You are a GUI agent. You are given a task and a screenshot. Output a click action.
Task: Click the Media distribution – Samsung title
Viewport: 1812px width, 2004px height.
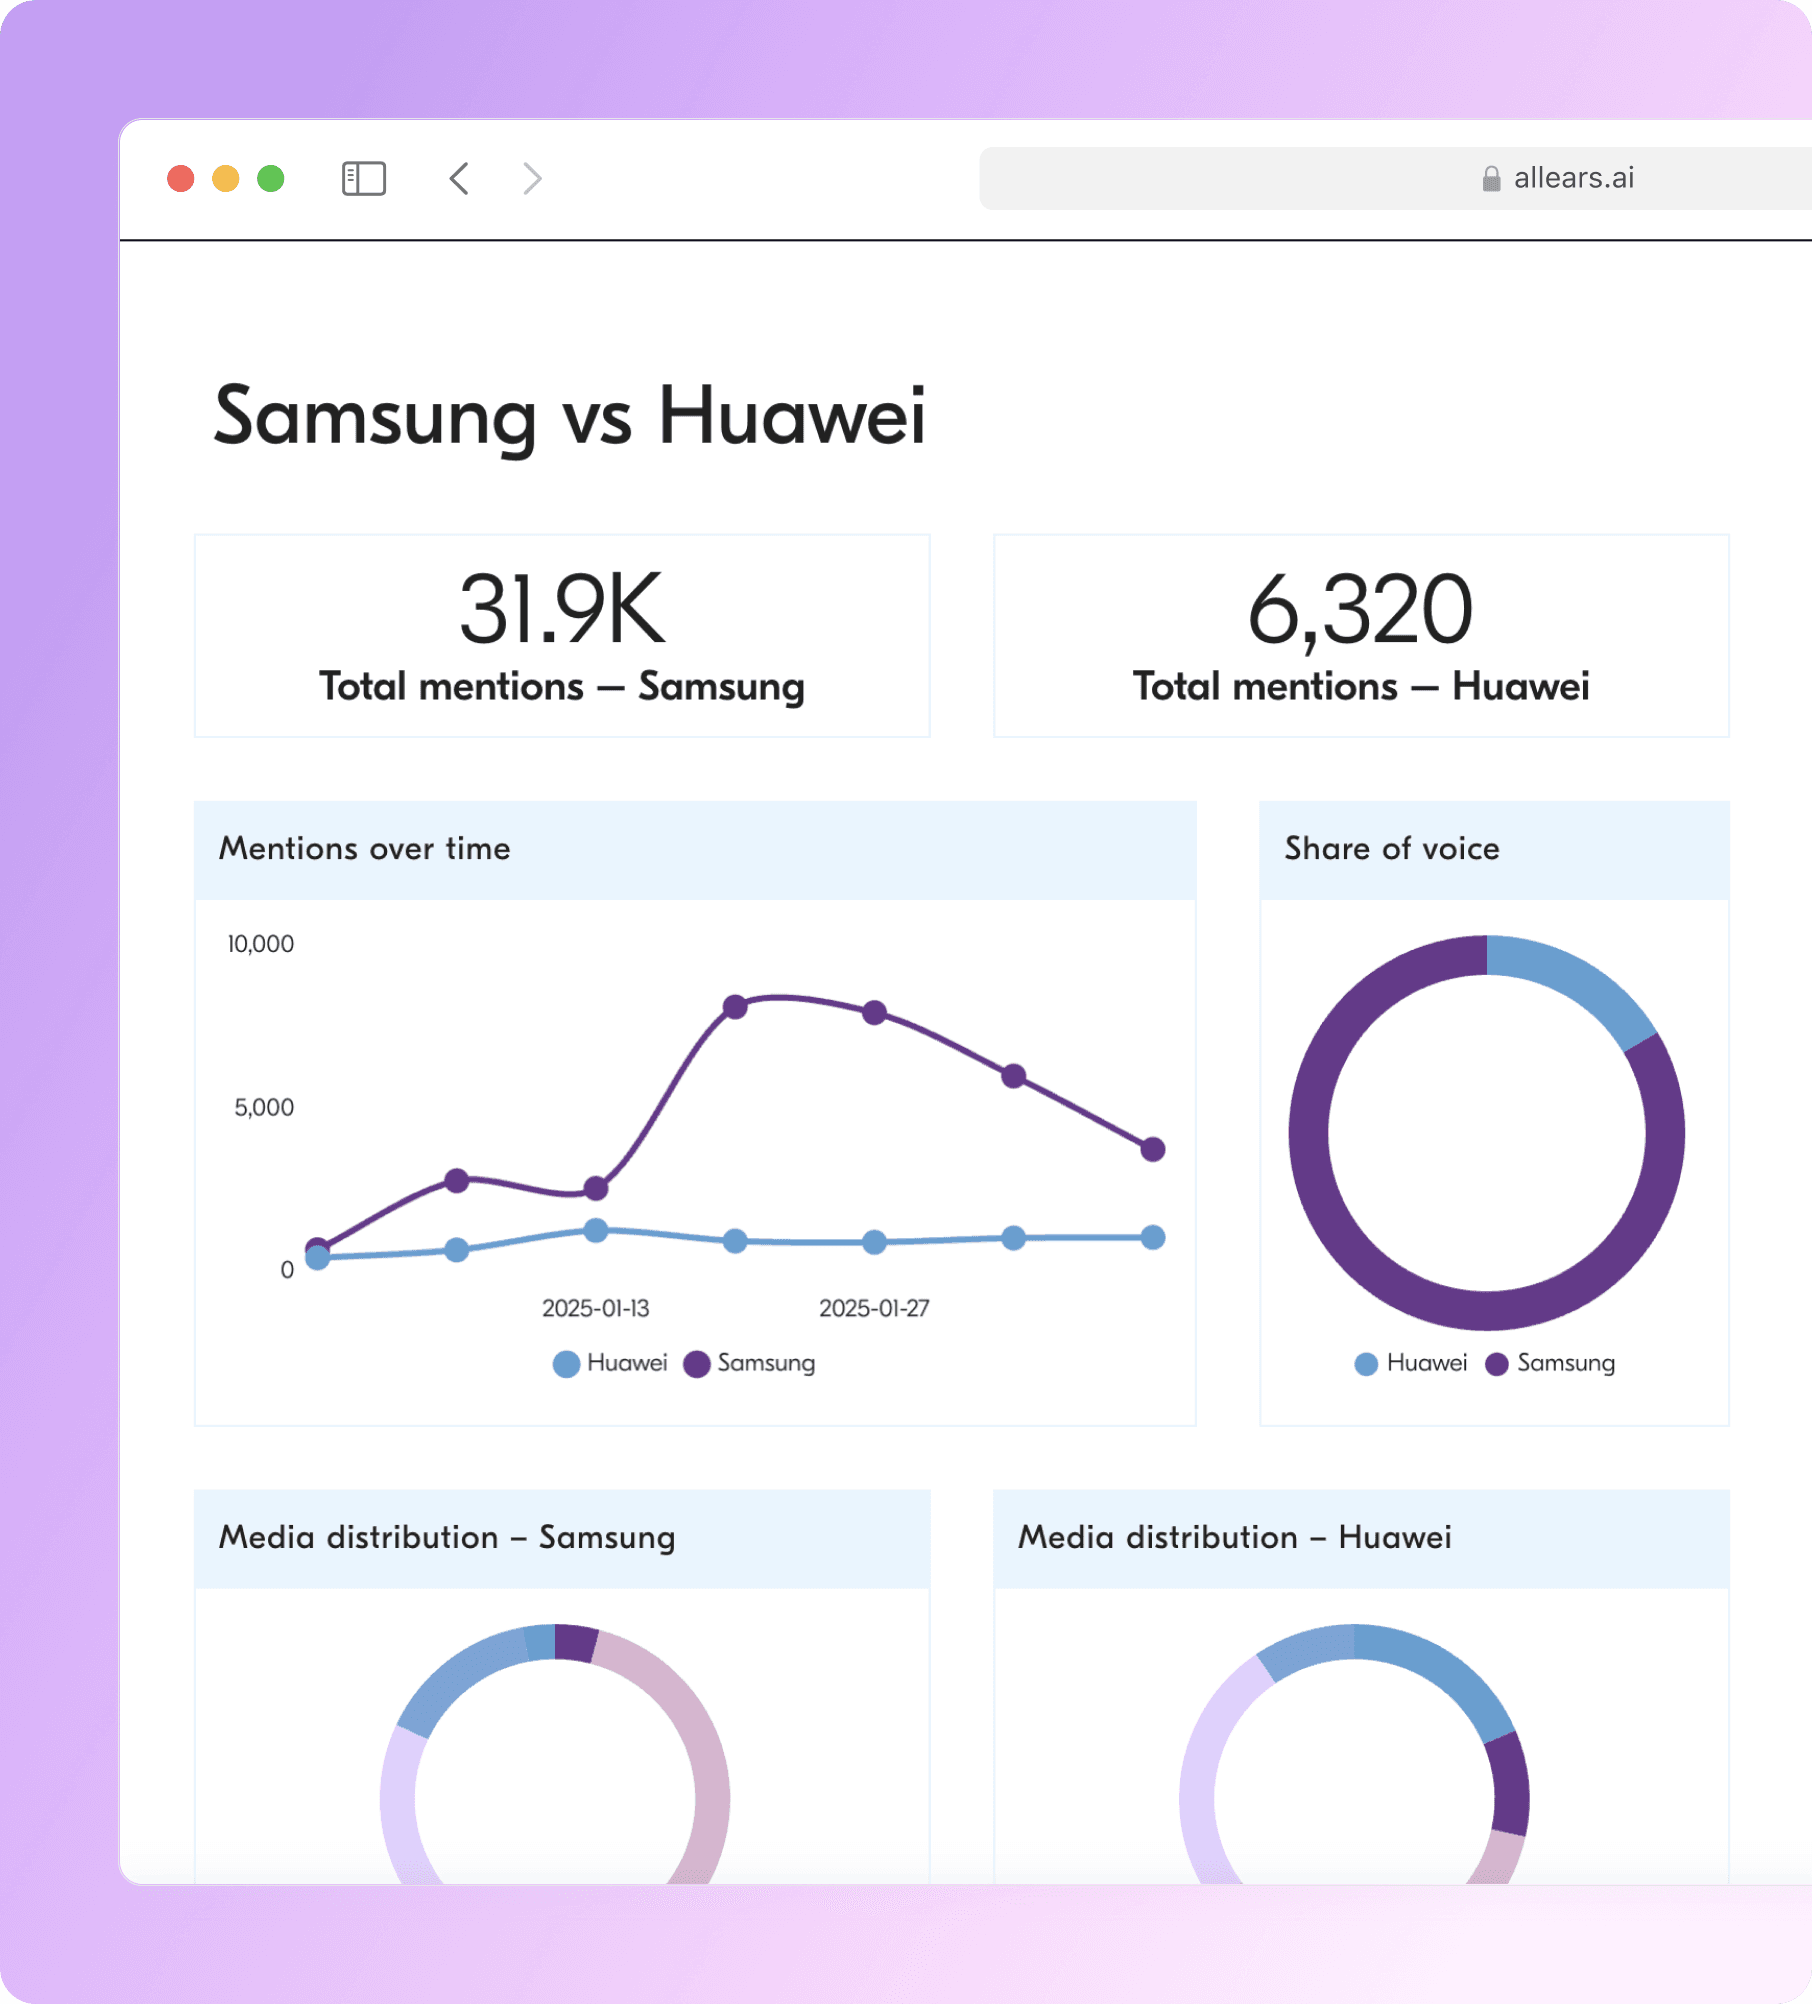point(447,1538)
